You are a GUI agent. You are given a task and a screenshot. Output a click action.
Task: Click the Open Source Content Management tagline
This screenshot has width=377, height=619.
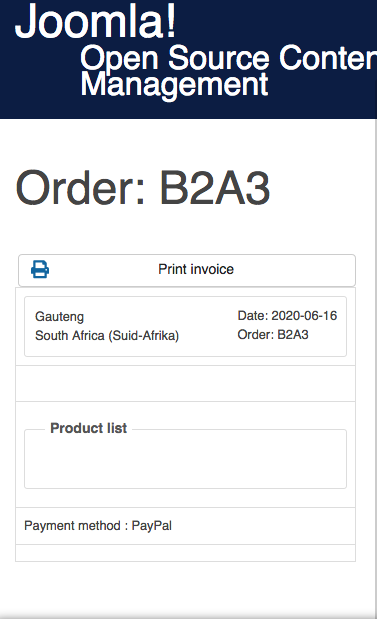228,70
